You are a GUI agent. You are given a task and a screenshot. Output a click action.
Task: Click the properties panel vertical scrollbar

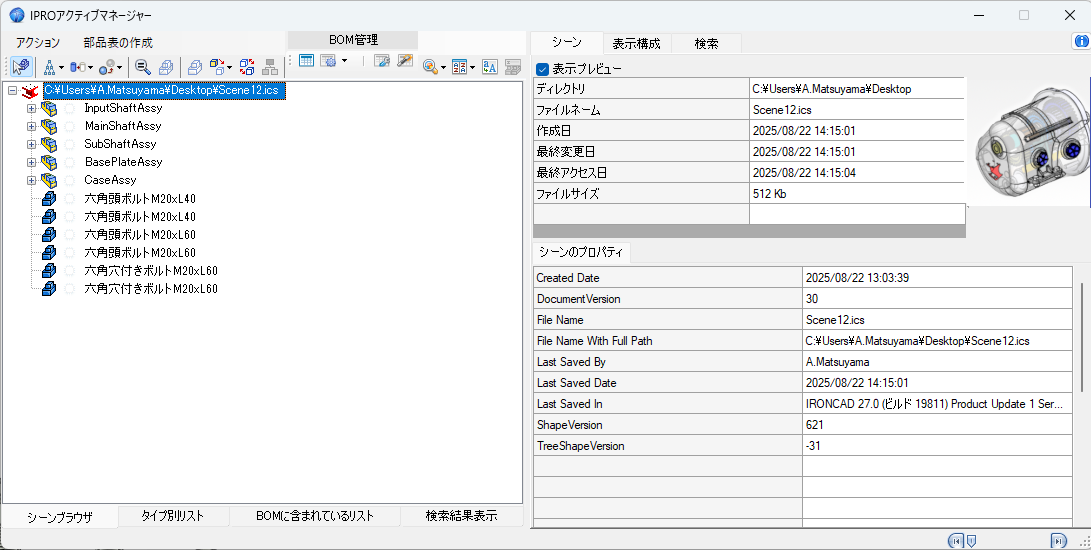(x=1081, y=338)
